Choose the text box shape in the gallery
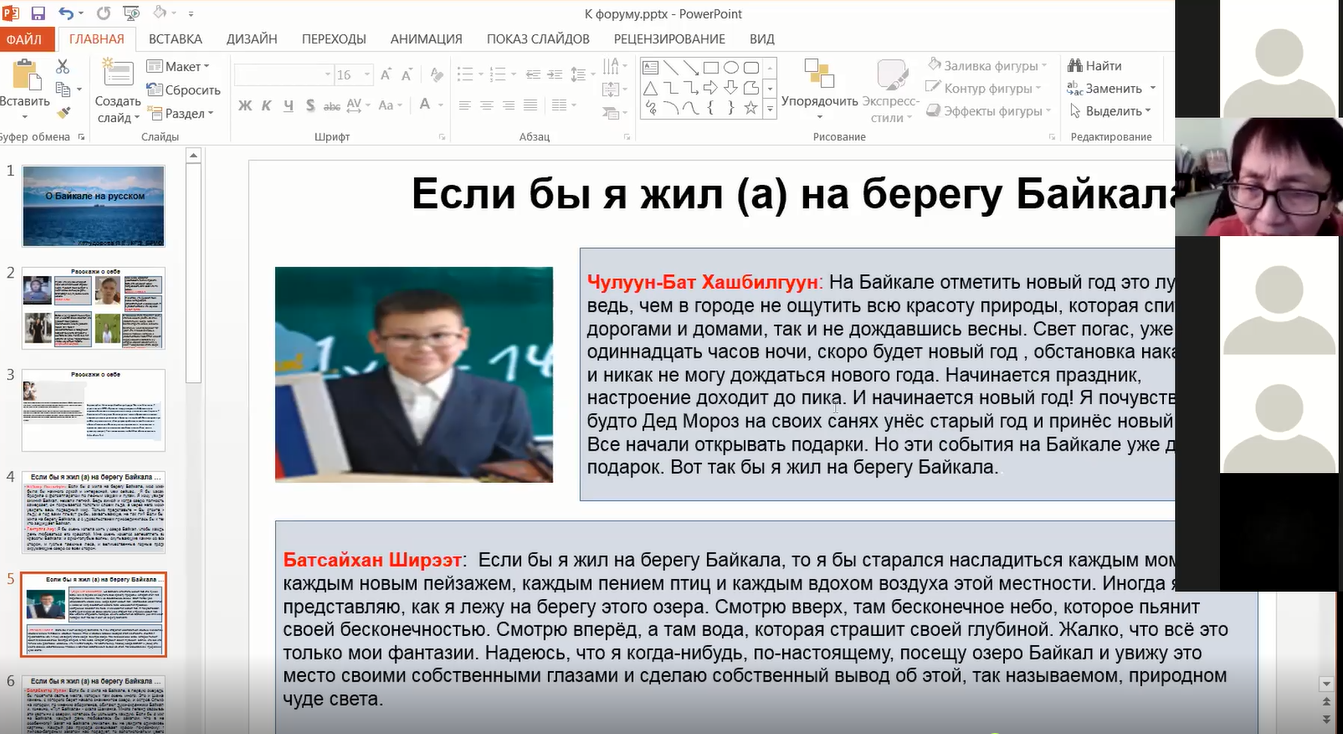 [650, 68]
